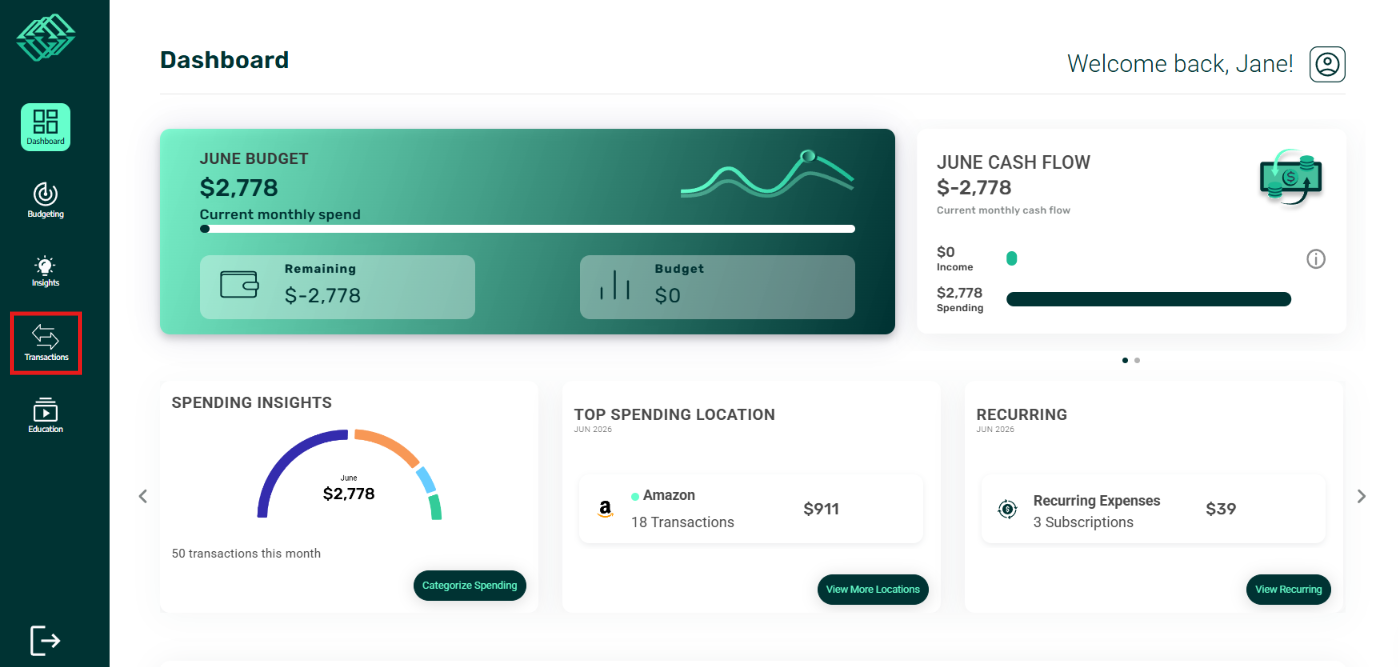Image resolution: width=1398 pixels, height=667 pixels.
Task: Click the cash flow info icon
Action: point(1316,259)
